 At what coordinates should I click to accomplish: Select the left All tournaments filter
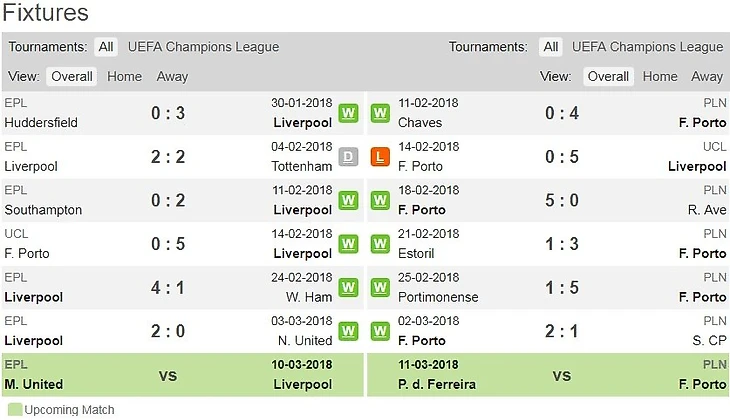[x=106, y=47]
